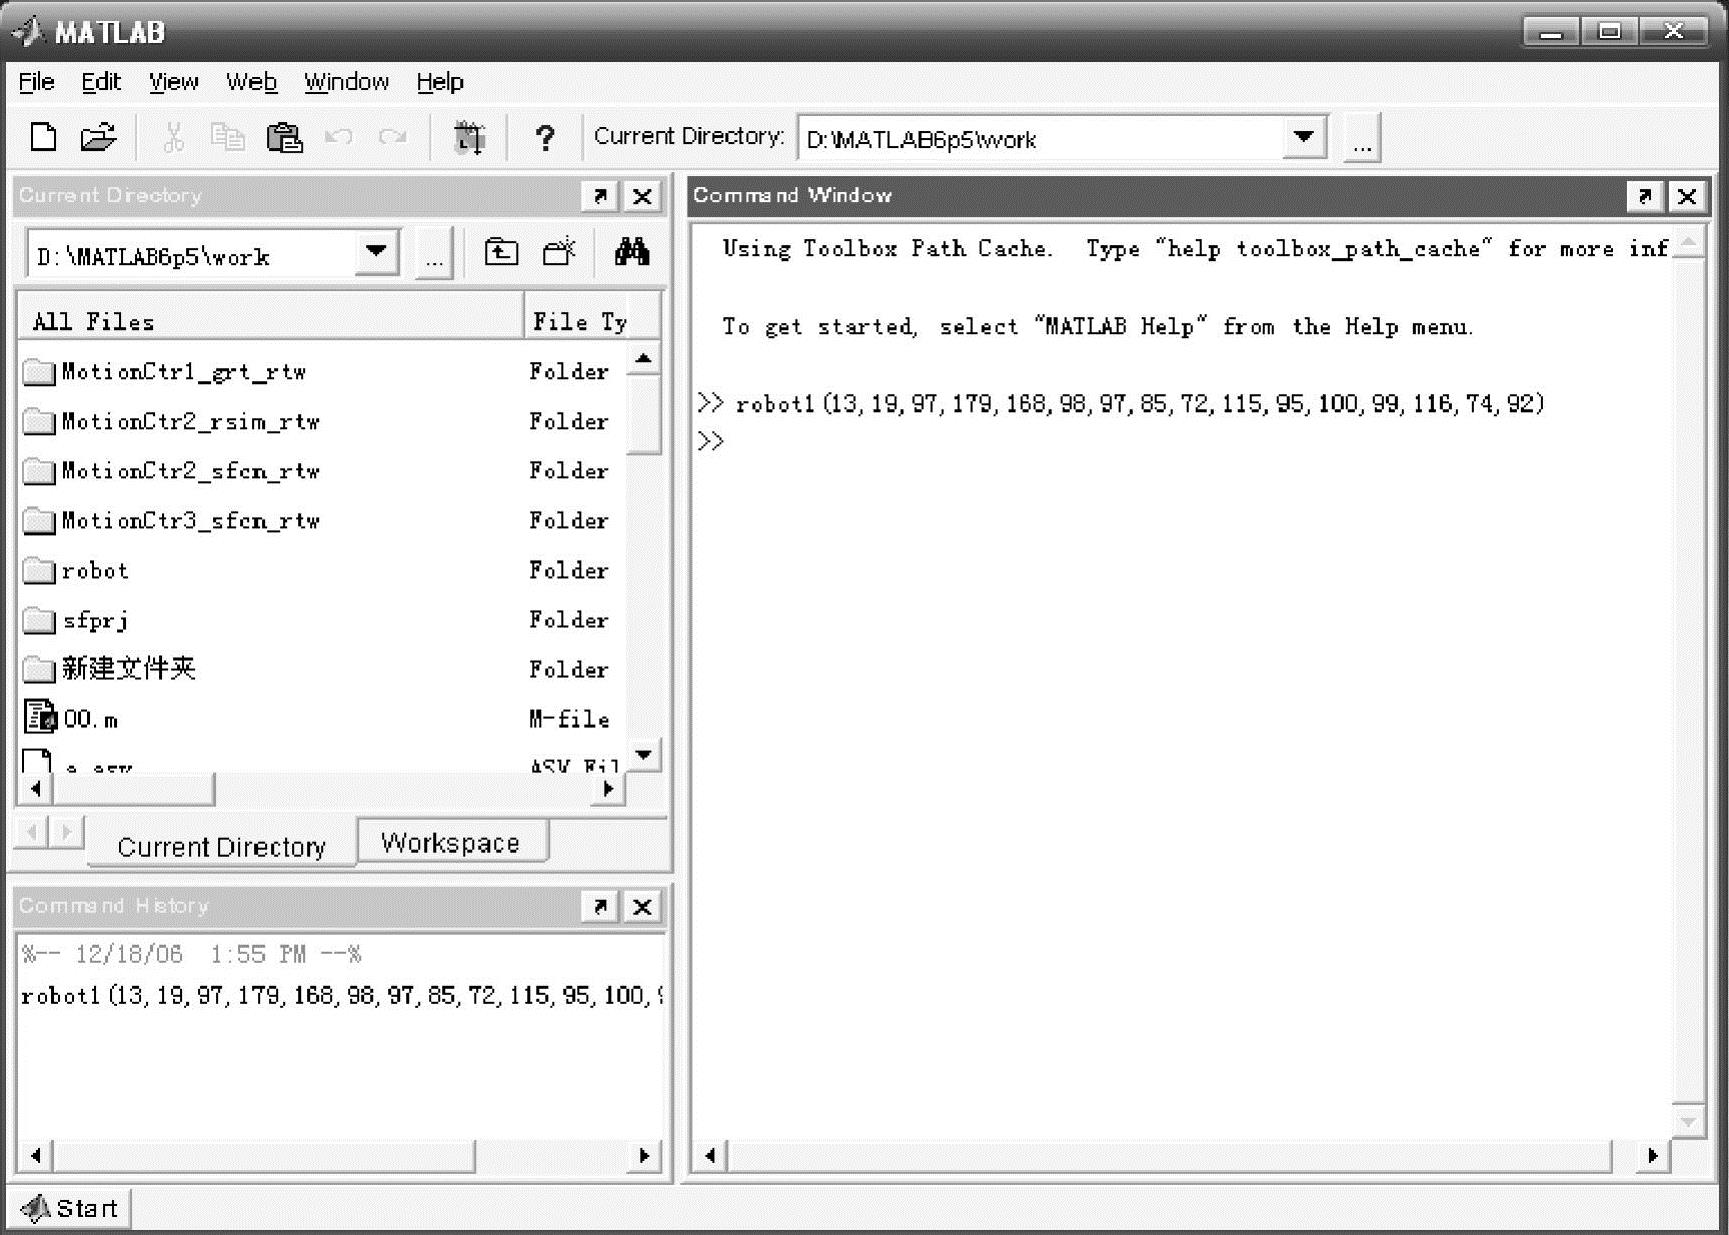Click the Redo toolbar icon
The image size is (1729, 1235).
pyautogui.click(x=393, y=137)
